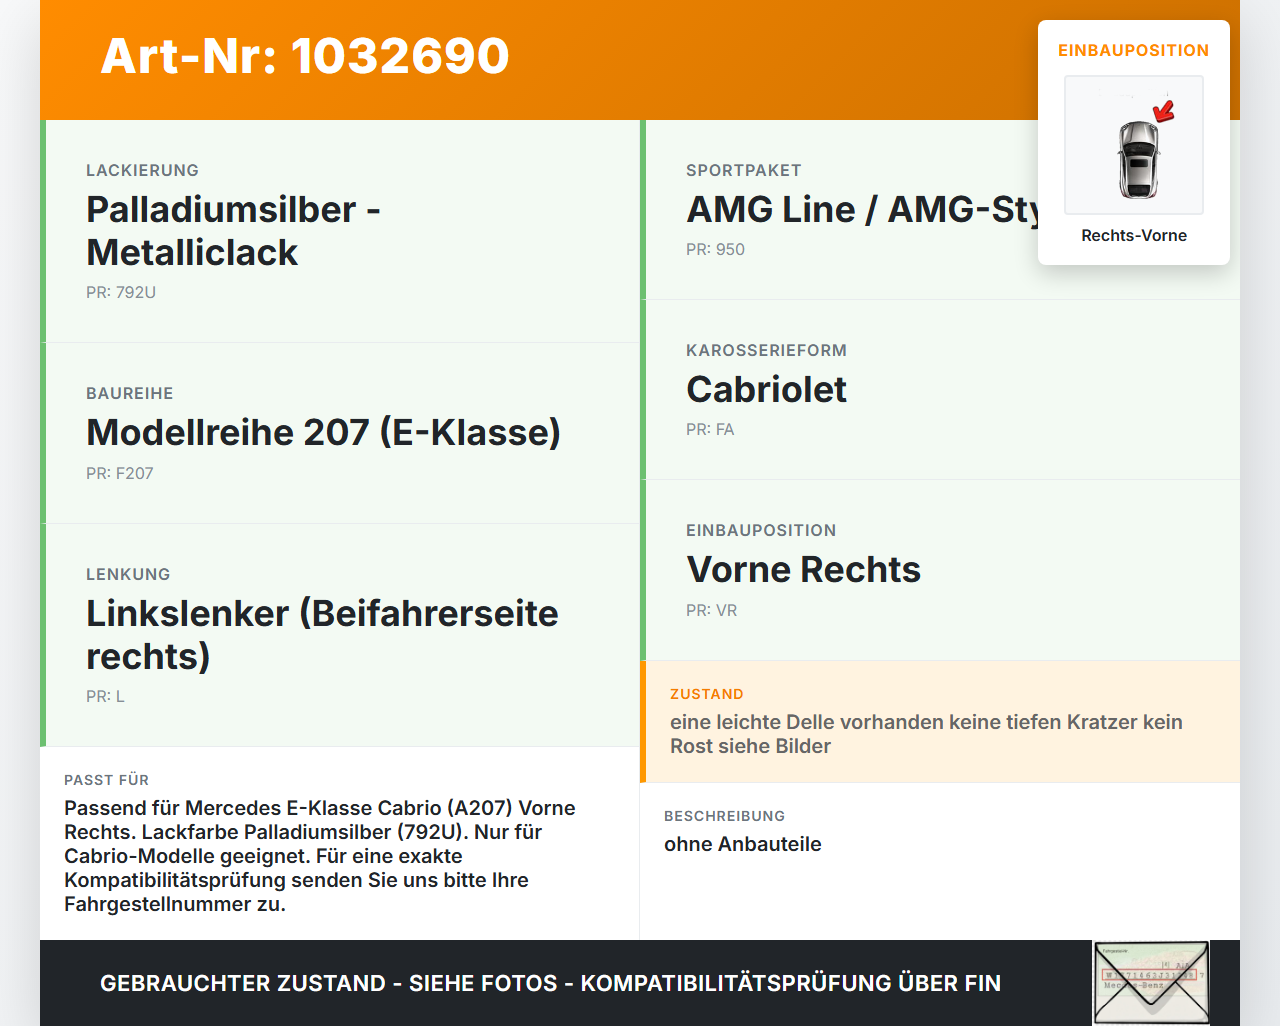Click the Art-Nr: 1032690 heading
This screenshot has height=1026, width=1280.
pos(305,56)
